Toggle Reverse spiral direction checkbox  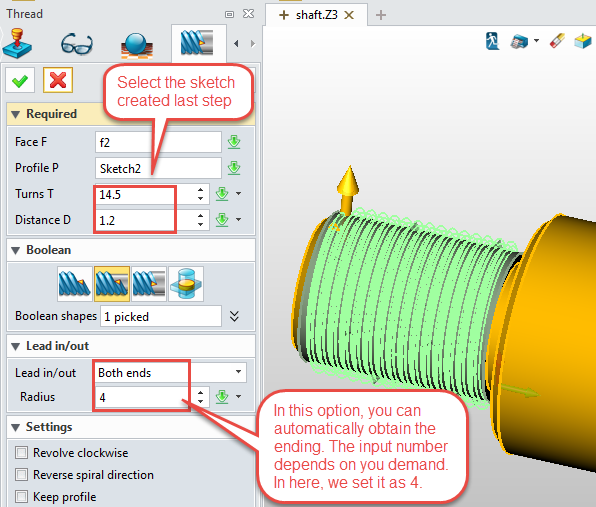click(x=21, y=475)
